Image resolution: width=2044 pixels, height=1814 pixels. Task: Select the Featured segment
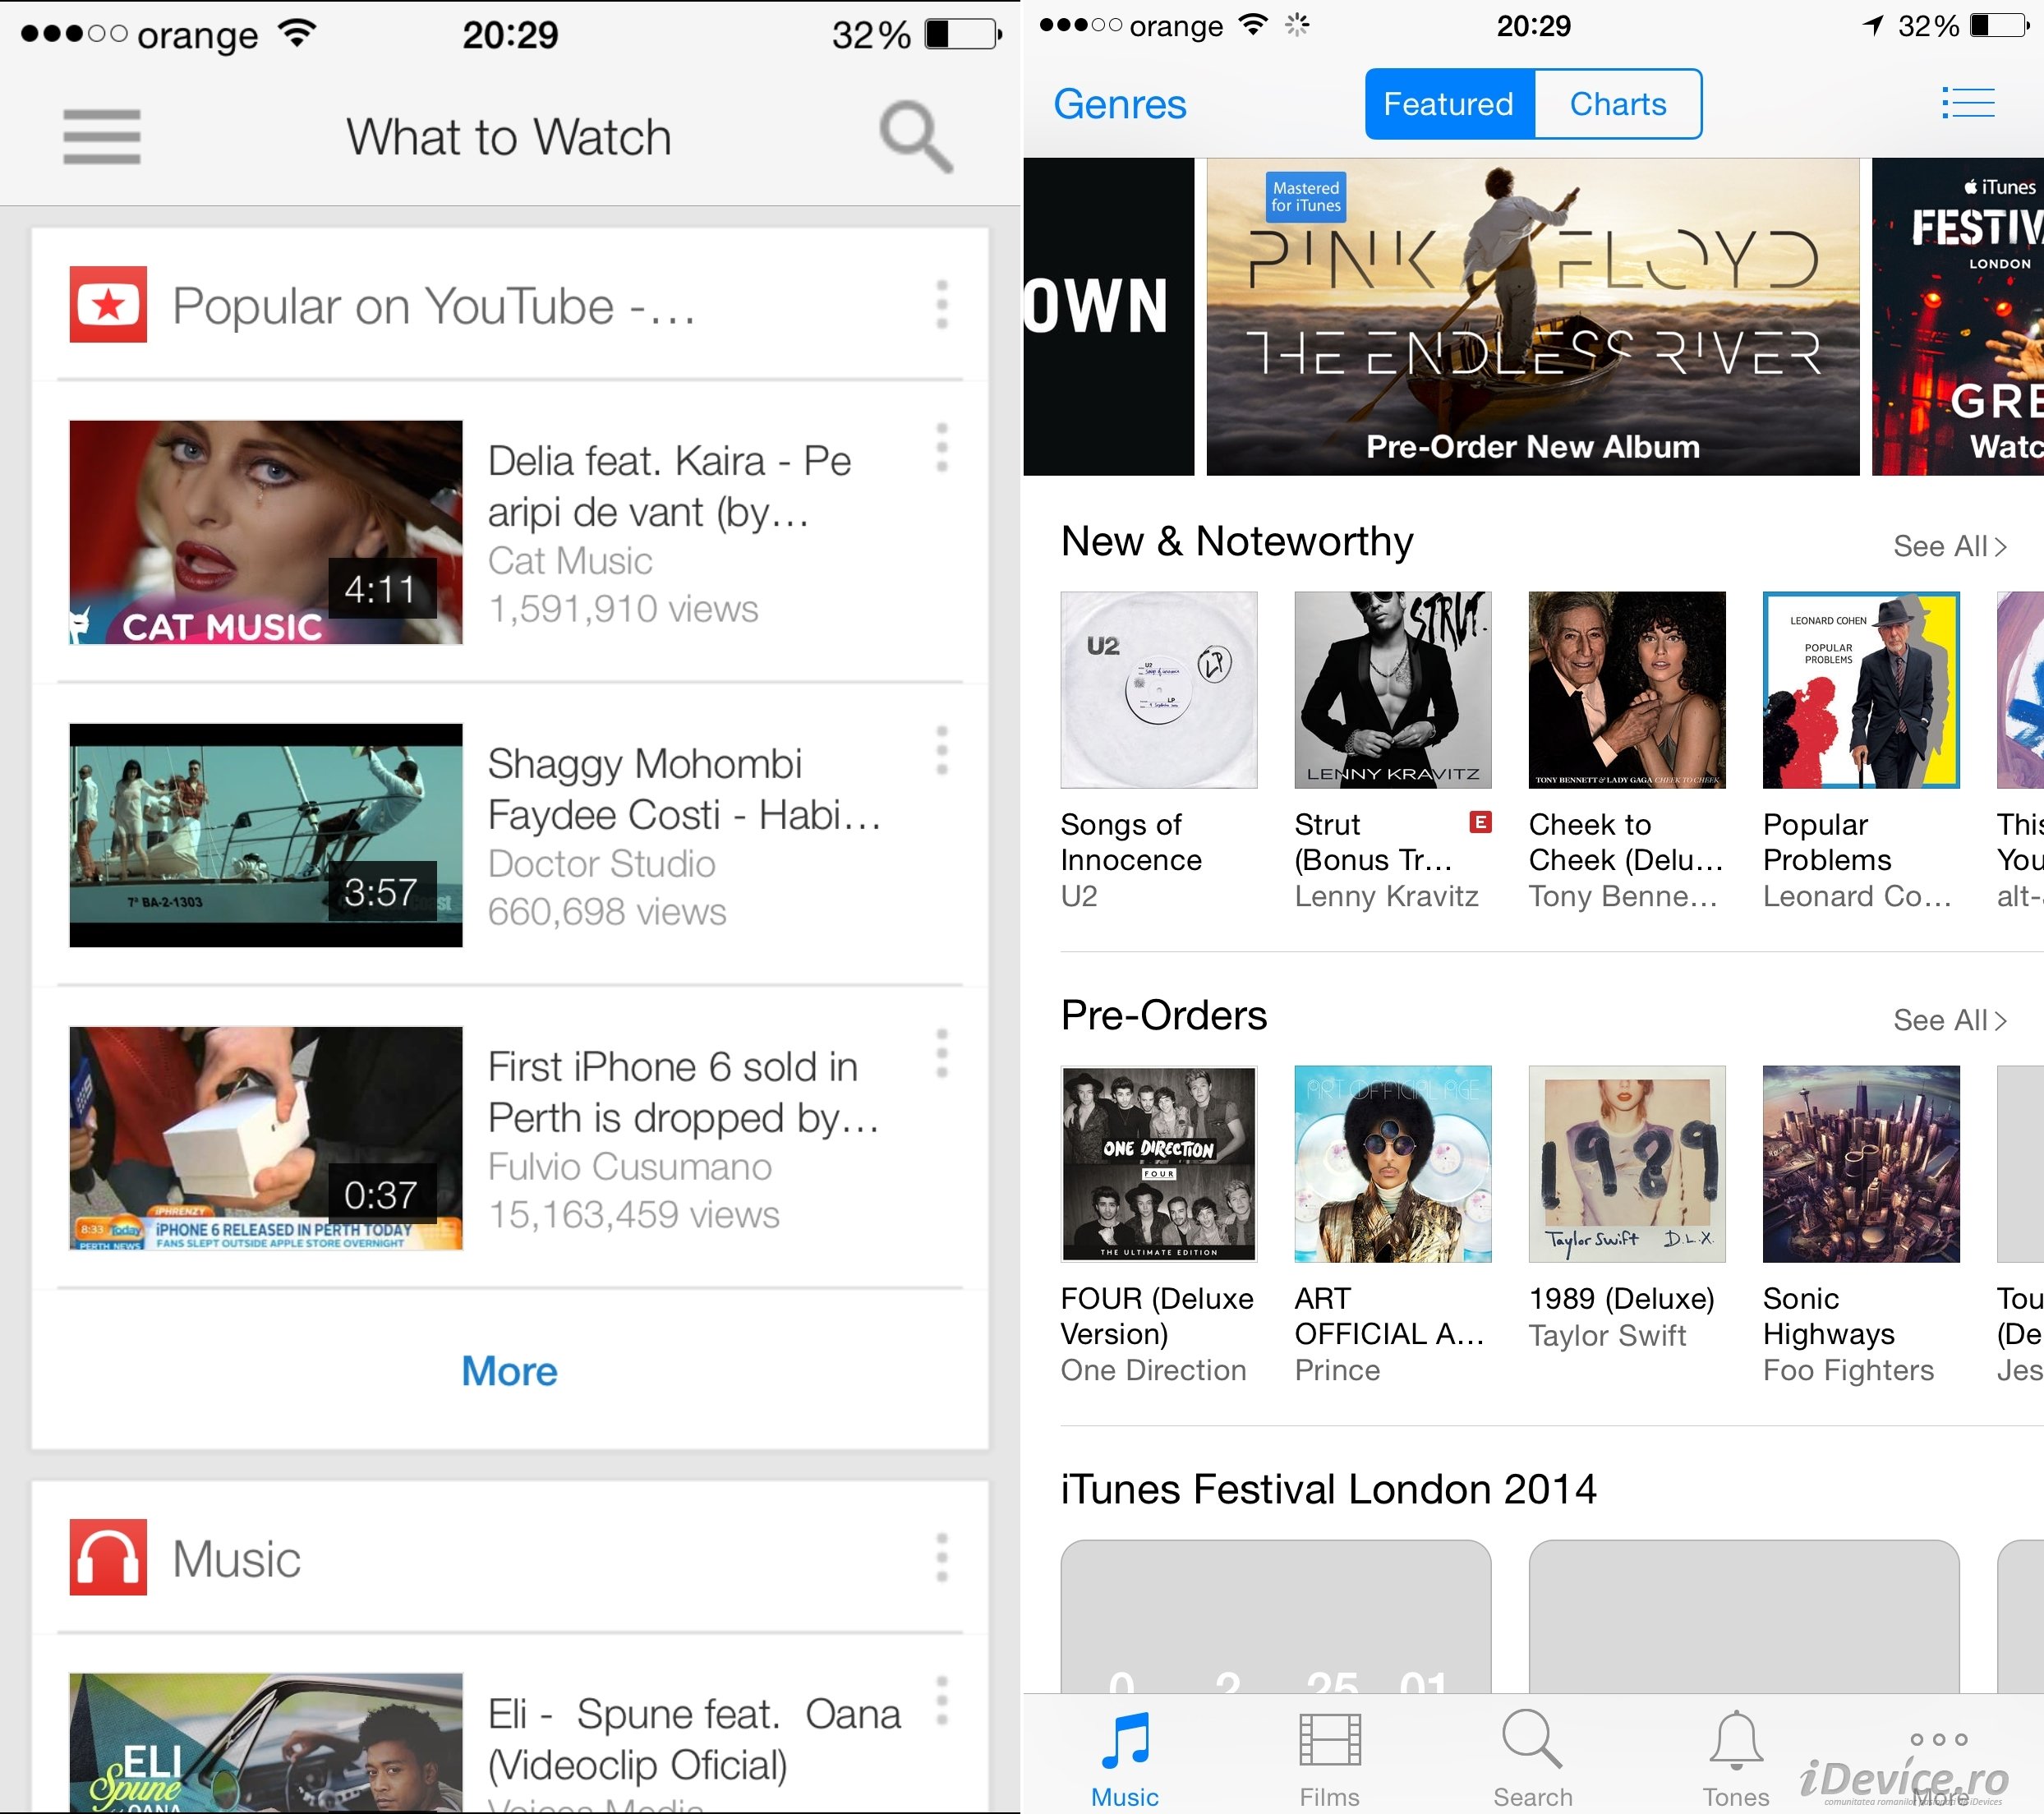click(x=1449, y=104)
